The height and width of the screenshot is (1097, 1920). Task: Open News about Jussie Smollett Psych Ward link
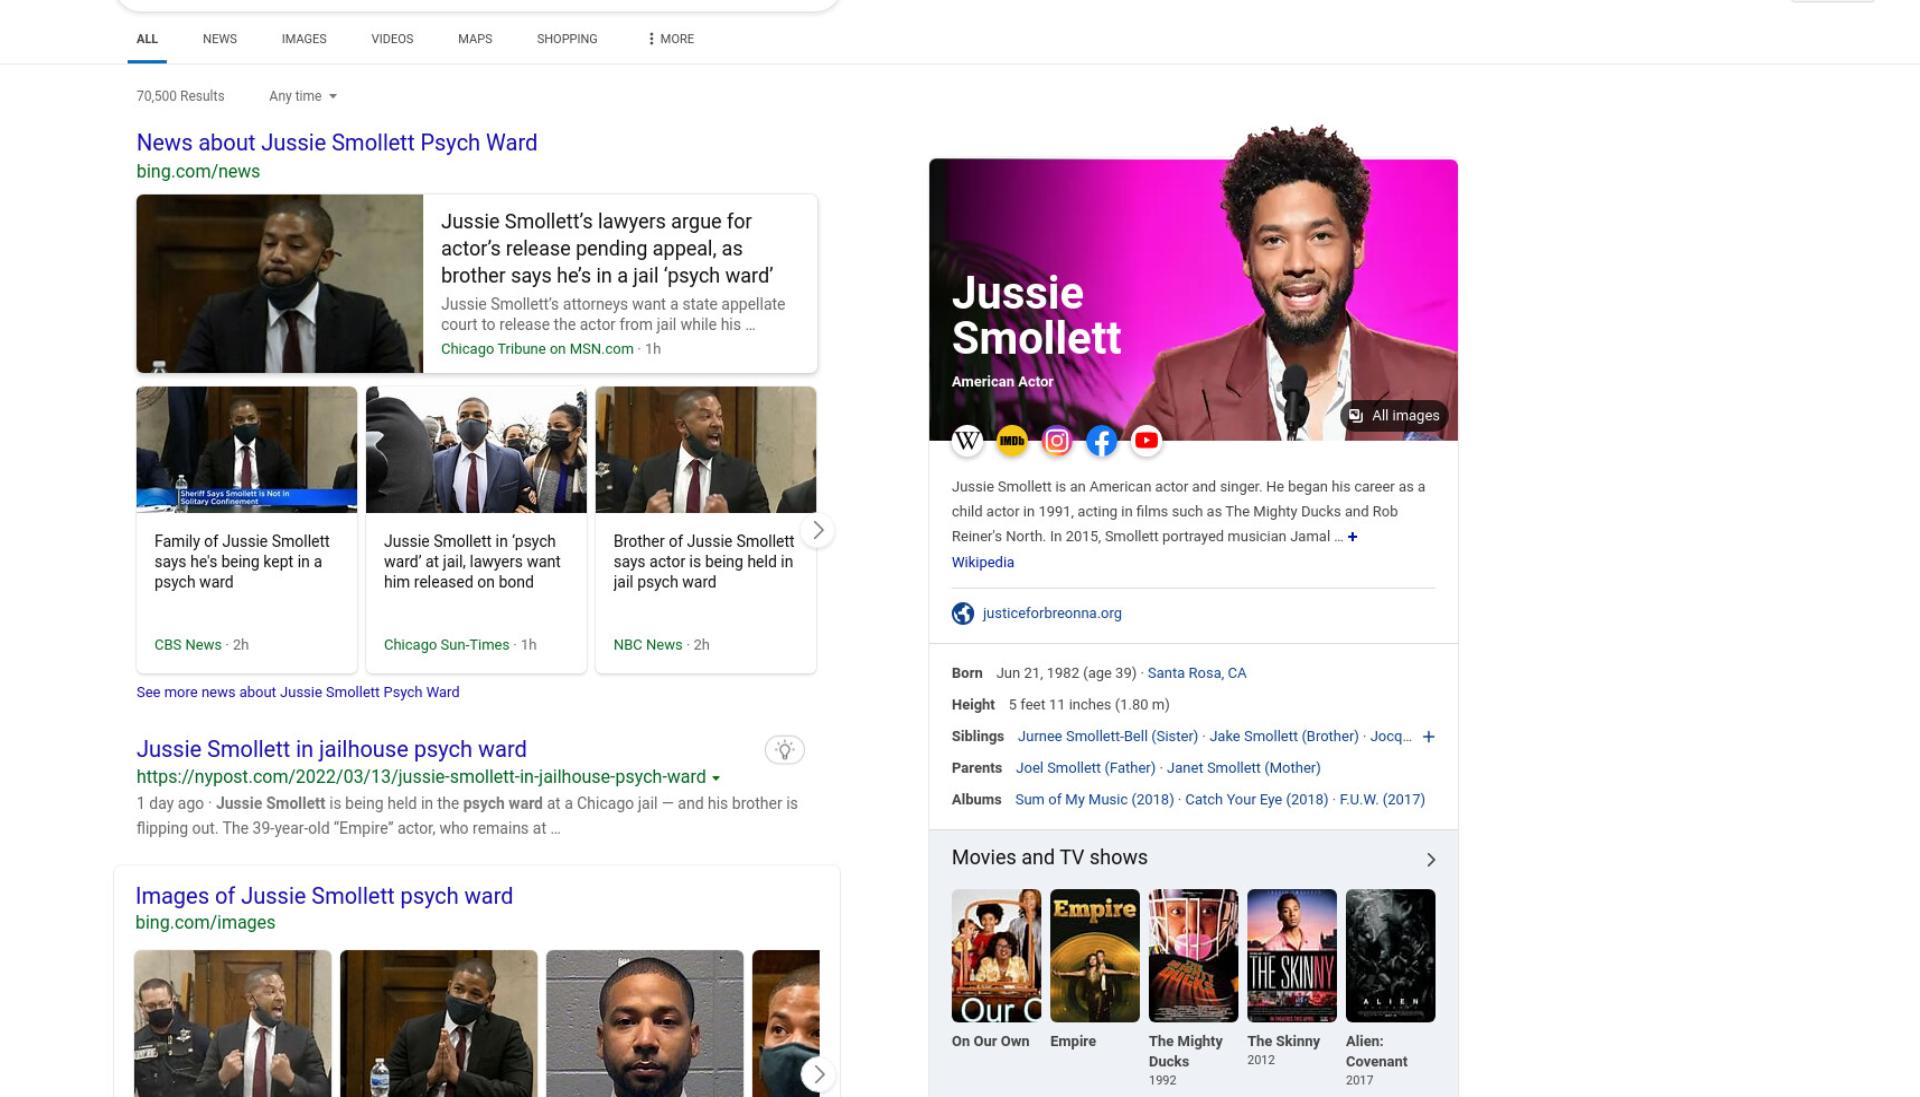(x=337, y=143)
